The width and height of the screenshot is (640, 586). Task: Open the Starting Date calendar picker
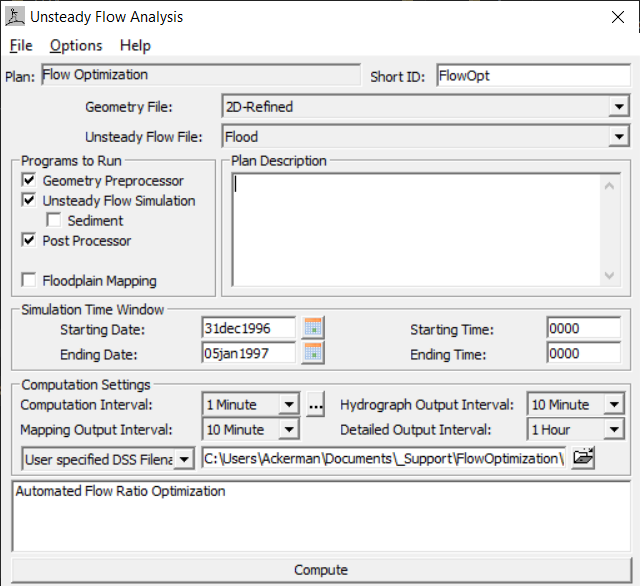(313, 328)
